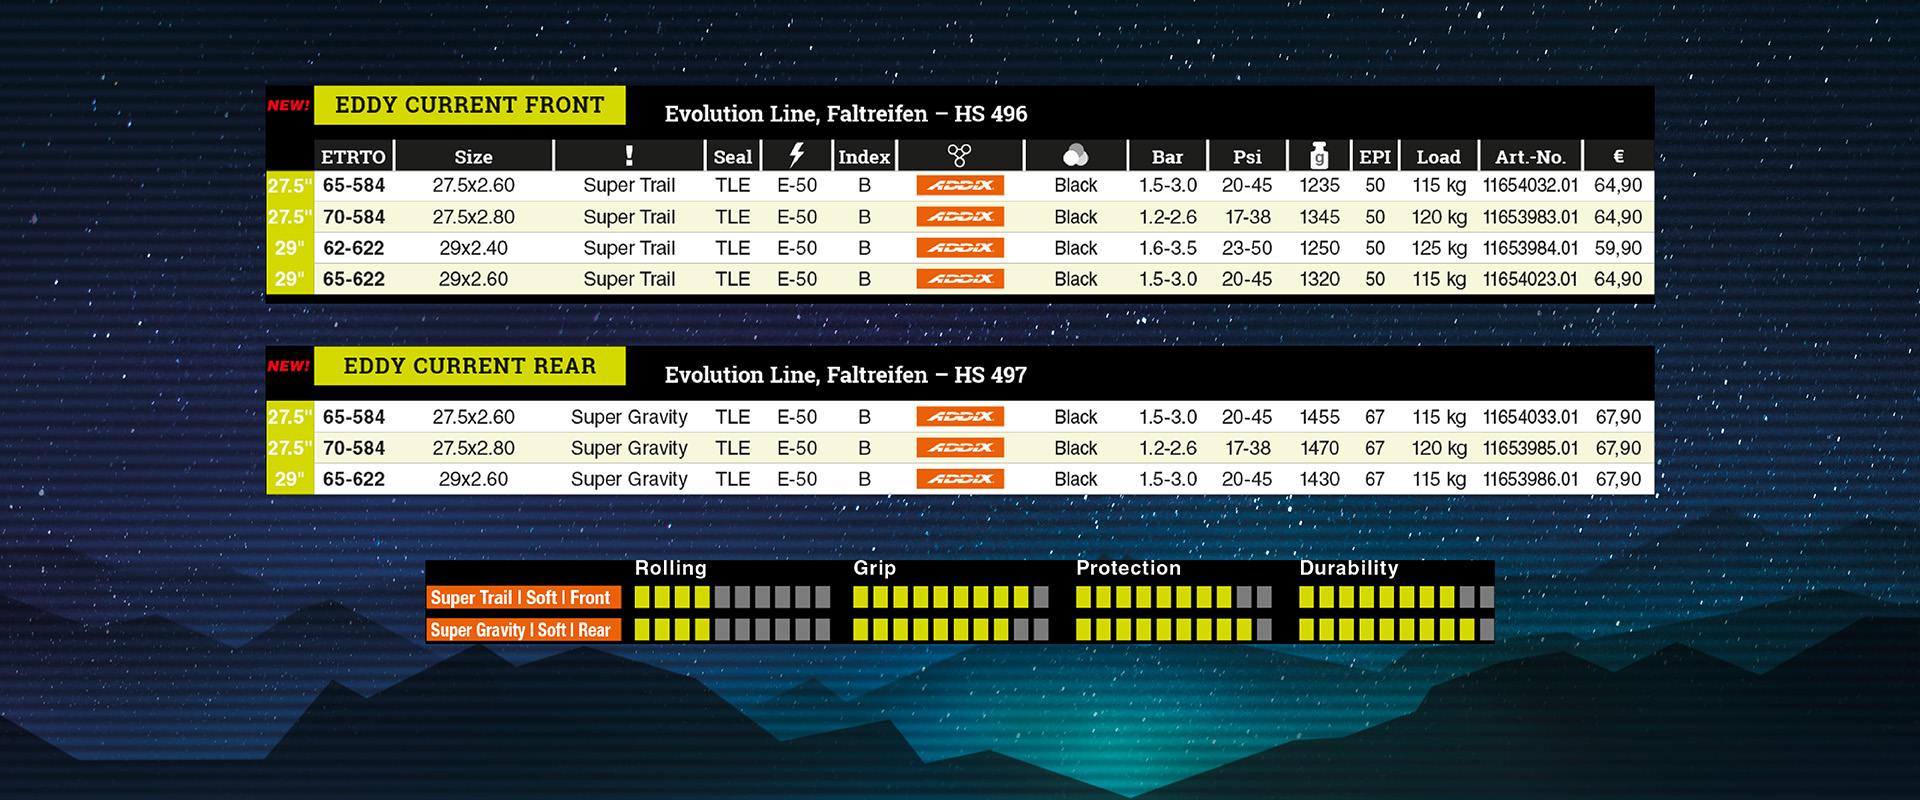Click the weight gram header icon
Viewport: 1920px width, 800px height.
coord(1319,156)
